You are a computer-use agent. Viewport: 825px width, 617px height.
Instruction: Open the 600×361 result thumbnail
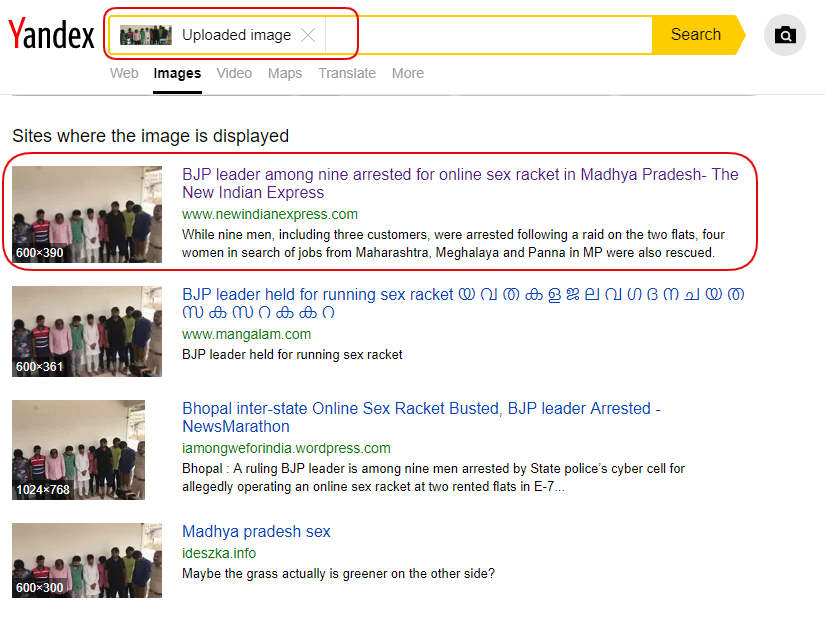[x=87, y=331]
